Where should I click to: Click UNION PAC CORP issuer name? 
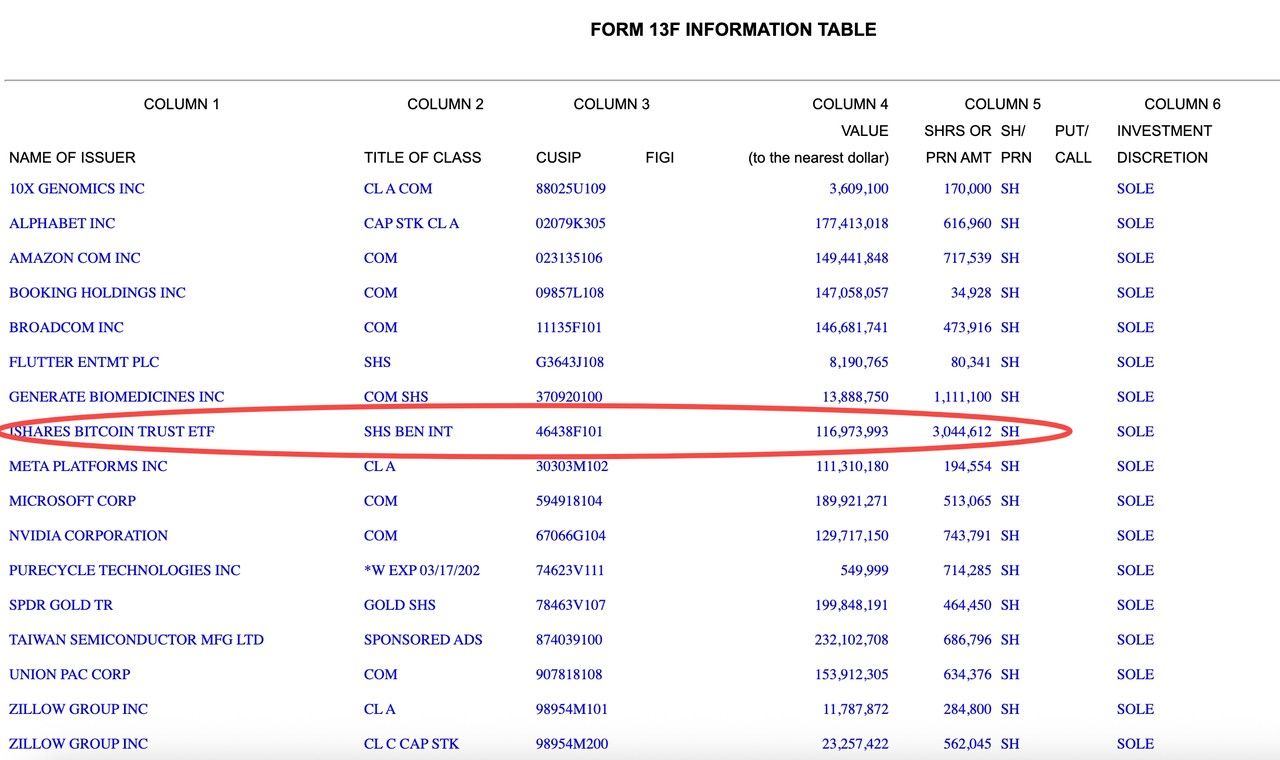(x=70, y=674)
